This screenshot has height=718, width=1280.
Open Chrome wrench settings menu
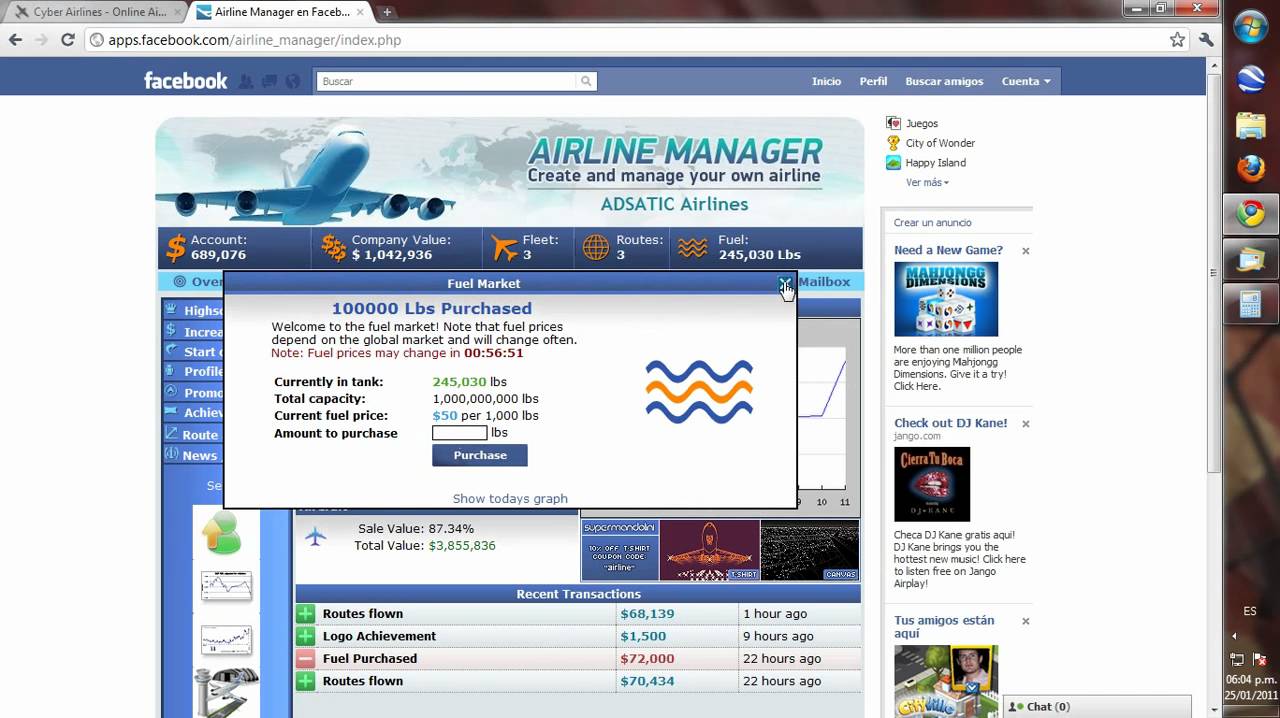[x=1206, y=40]
